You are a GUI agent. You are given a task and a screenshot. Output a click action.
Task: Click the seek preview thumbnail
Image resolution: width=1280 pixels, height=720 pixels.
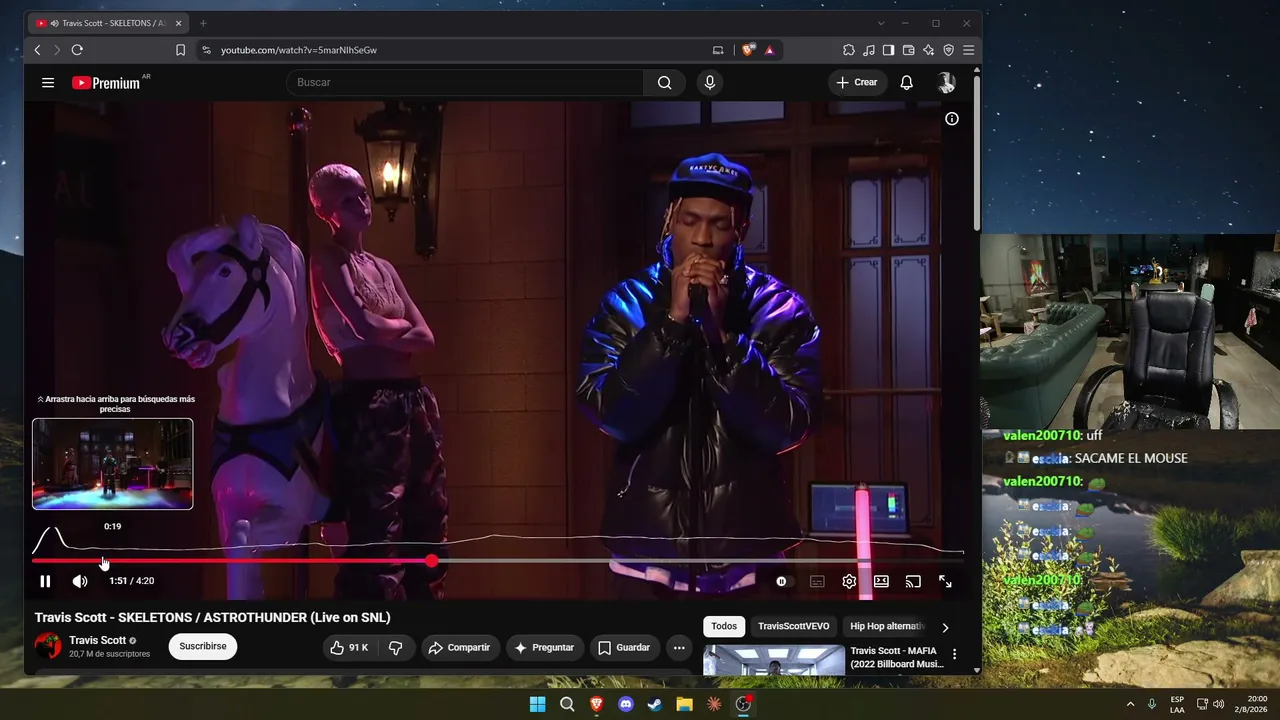pyautogui.click(x=112, y=464)
